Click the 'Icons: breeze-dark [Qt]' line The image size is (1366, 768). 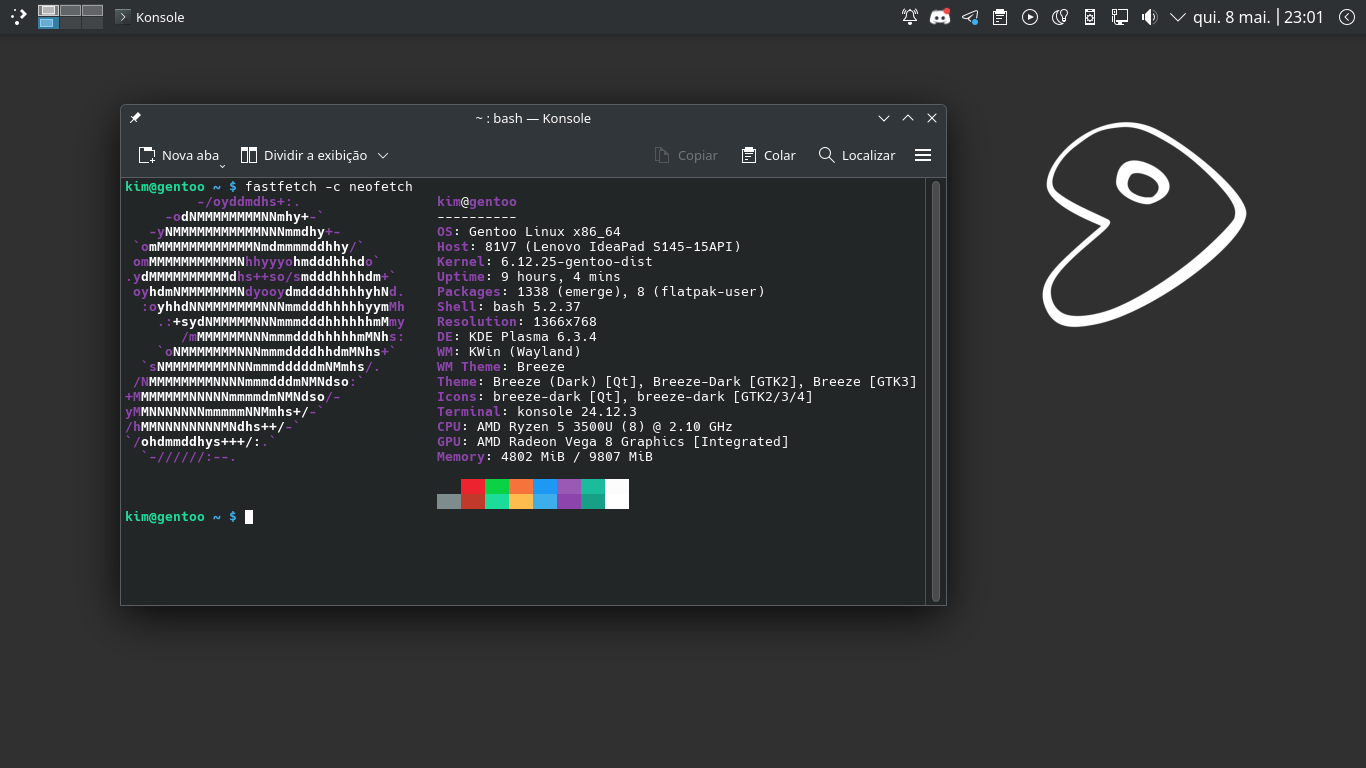pyautogui.click(x=625, y=397)
